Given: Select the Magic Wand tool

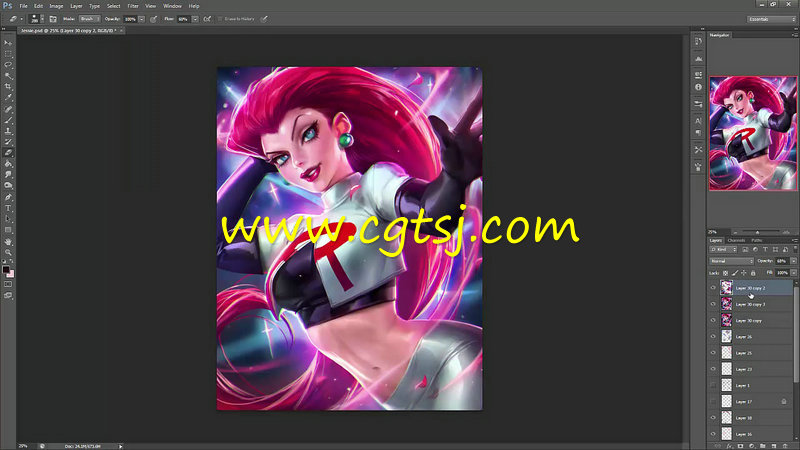Looking at the screenshot, I should (8, 76).
